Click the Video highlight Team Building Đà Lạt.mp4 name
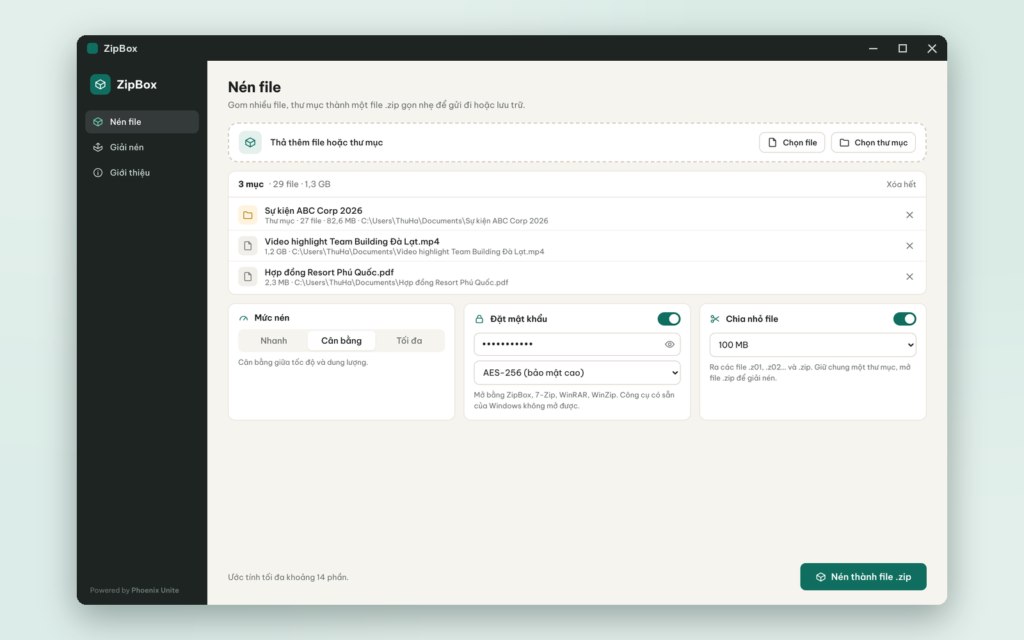The image size is (1024, 640). click(352, 242)
